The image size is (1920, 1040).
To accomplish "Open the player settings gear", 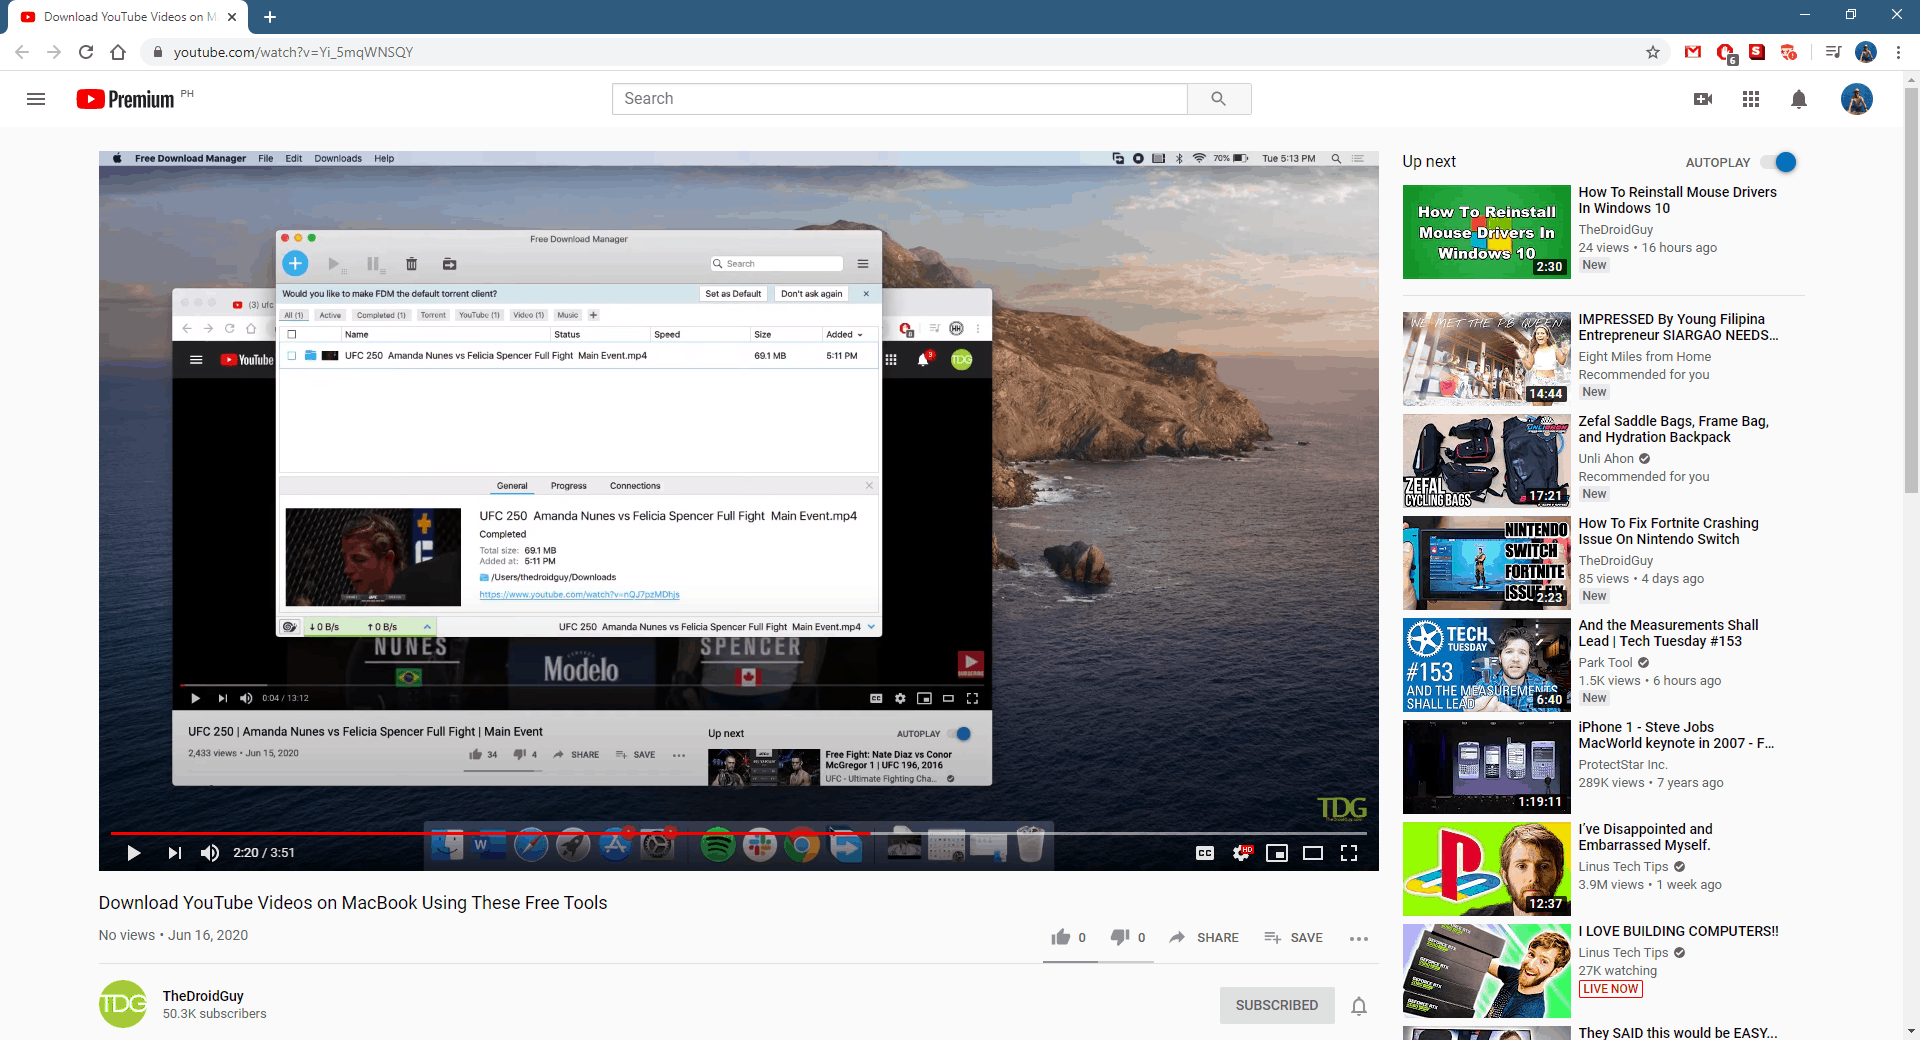I will 1241,853.
